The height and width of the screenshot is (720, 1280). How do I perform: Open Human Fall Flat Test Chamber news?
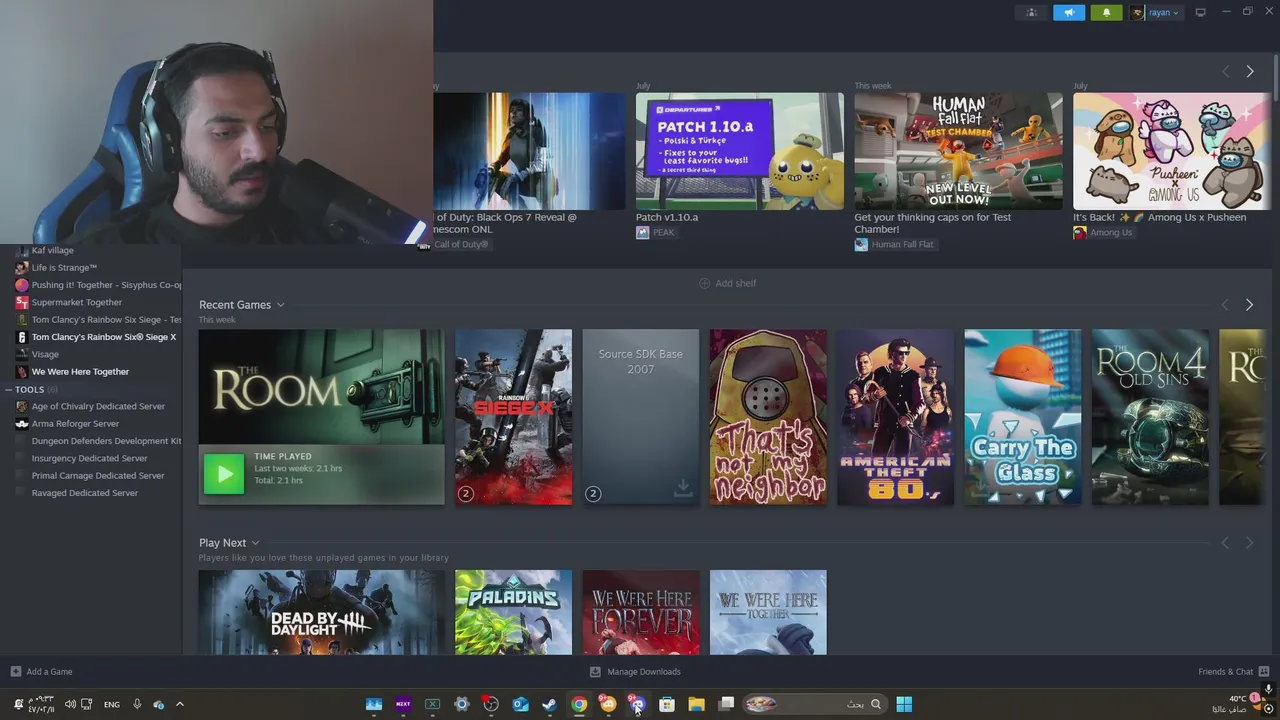pos(958,151)
